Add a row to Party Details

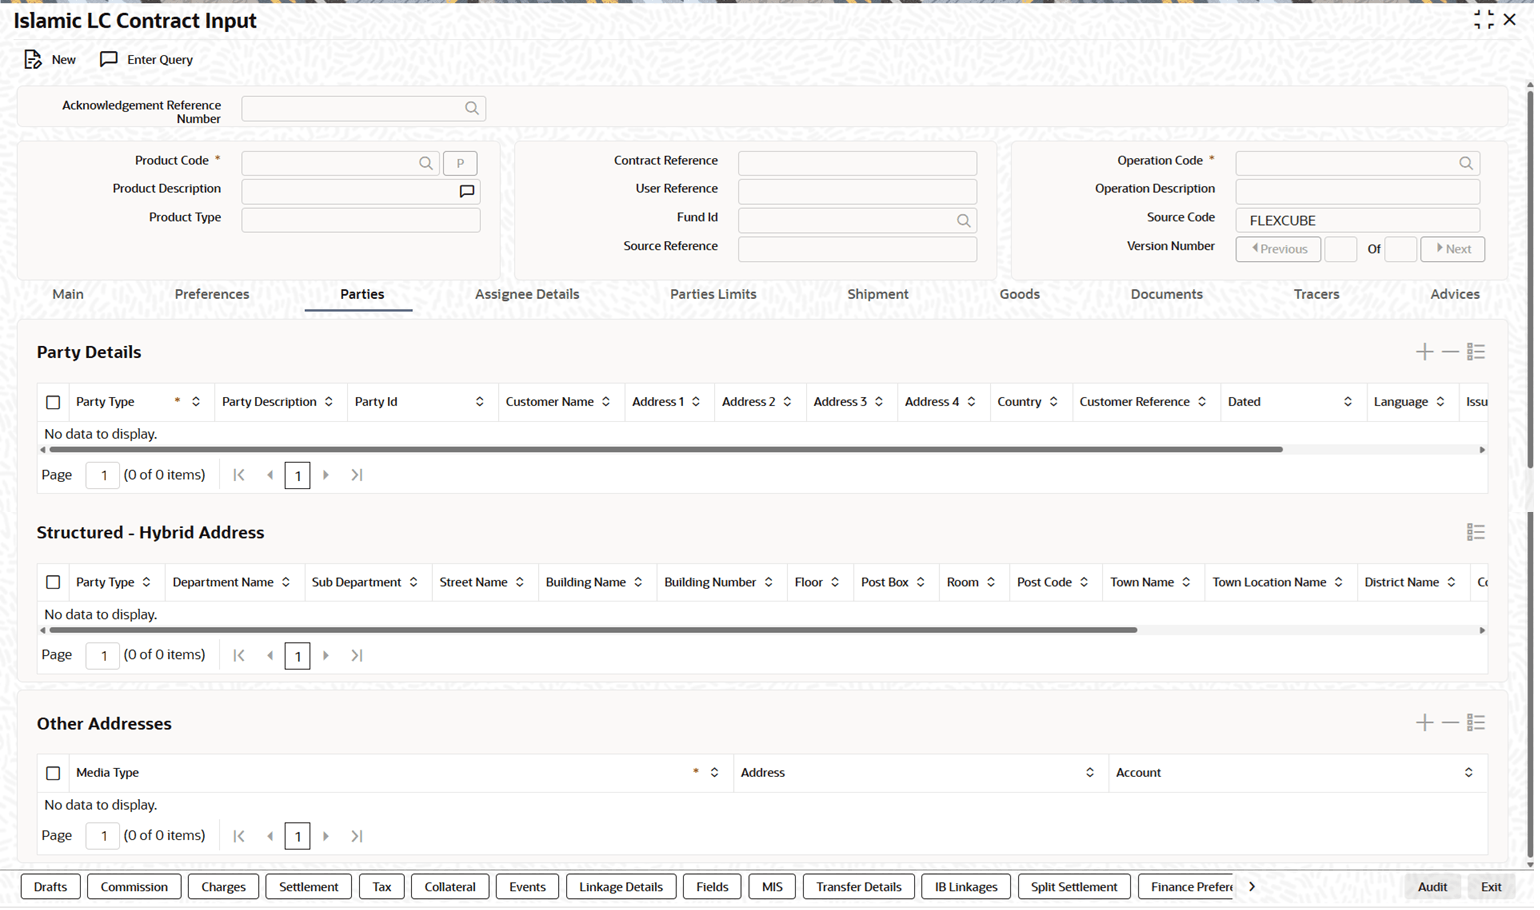1424,352
